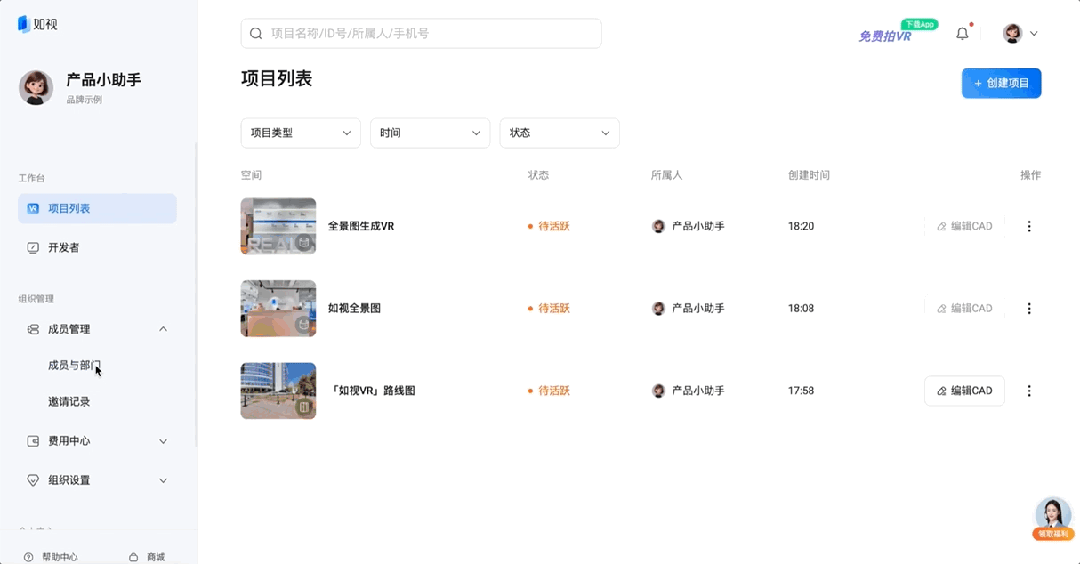Open more-options menu for 如视全景图
The image size is (1080, 564).
point(1029,308)
